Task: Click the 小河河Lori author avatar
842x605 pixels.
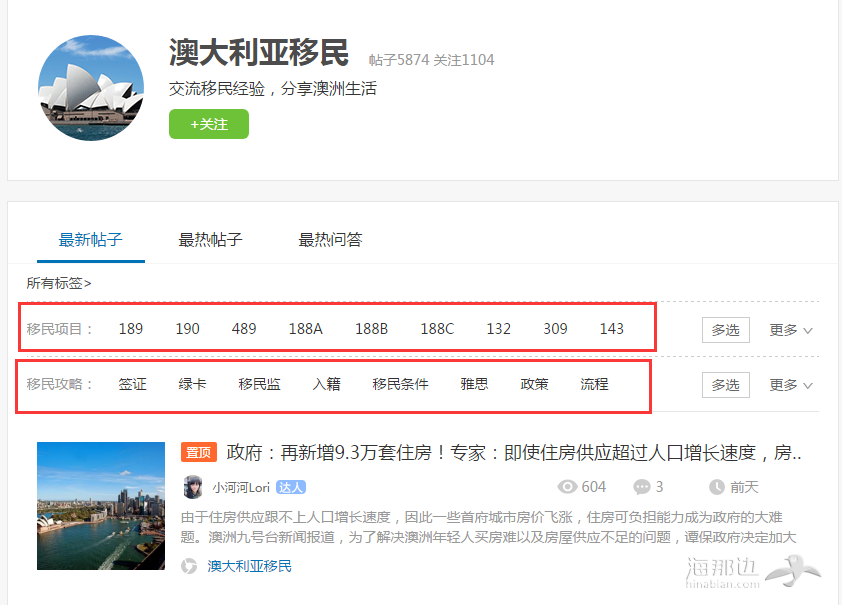Action: (193, 487)
